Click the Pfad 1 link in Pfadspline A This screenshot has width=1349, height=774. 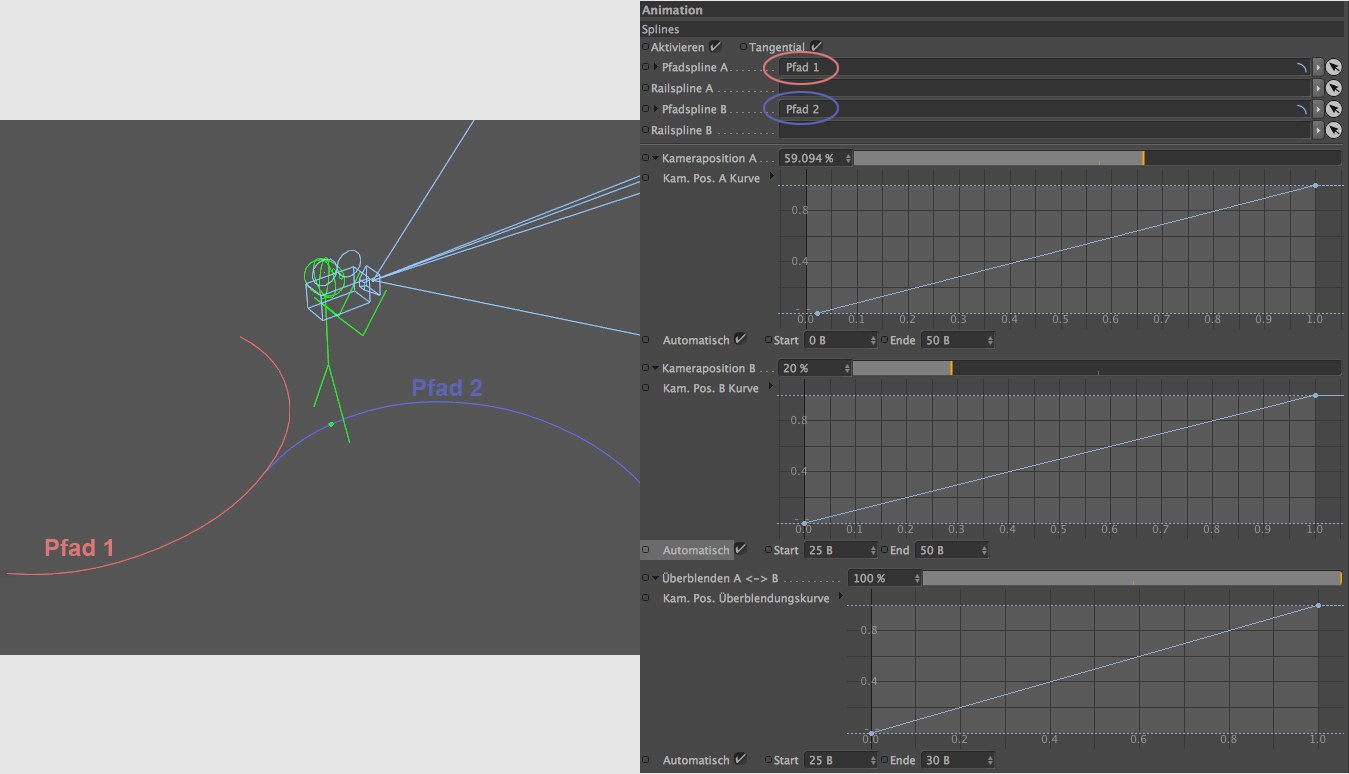[802, 67]
